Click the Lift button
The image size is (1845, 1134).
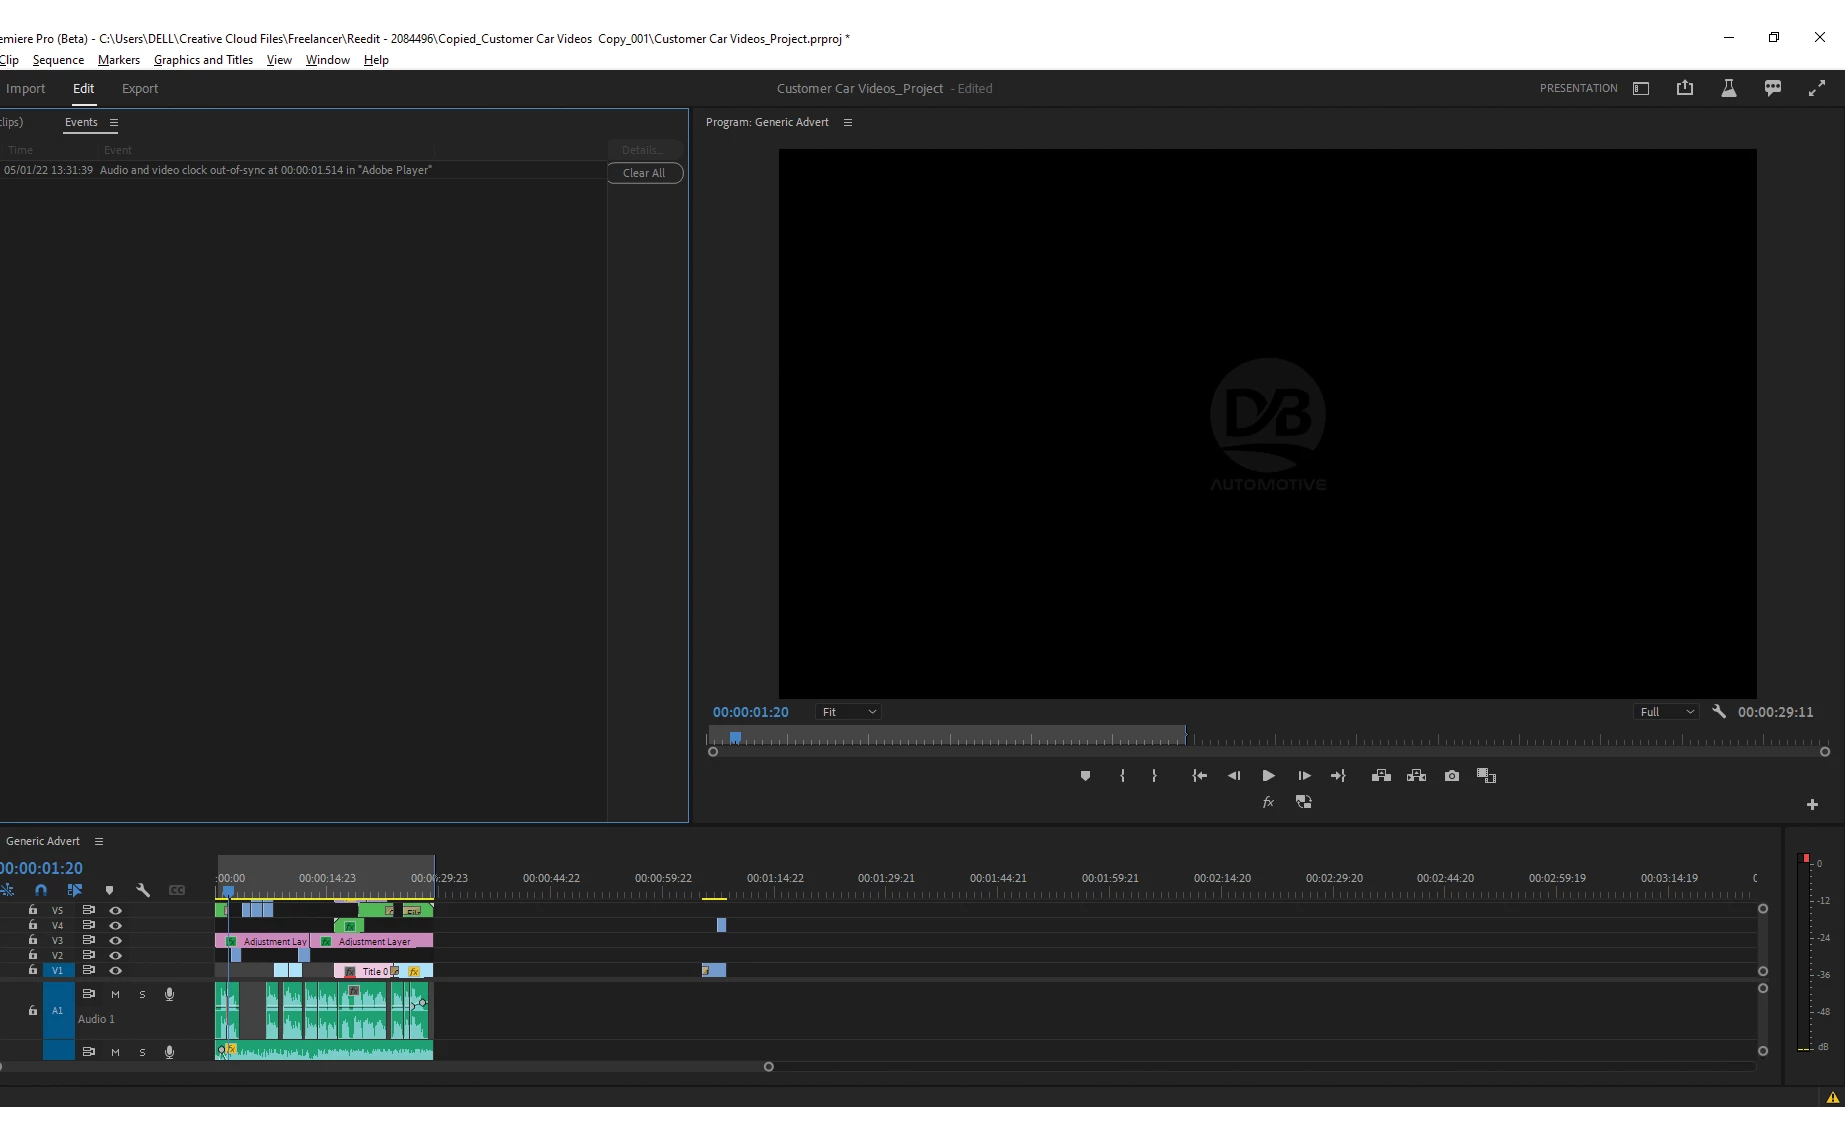click(1381, 776)
